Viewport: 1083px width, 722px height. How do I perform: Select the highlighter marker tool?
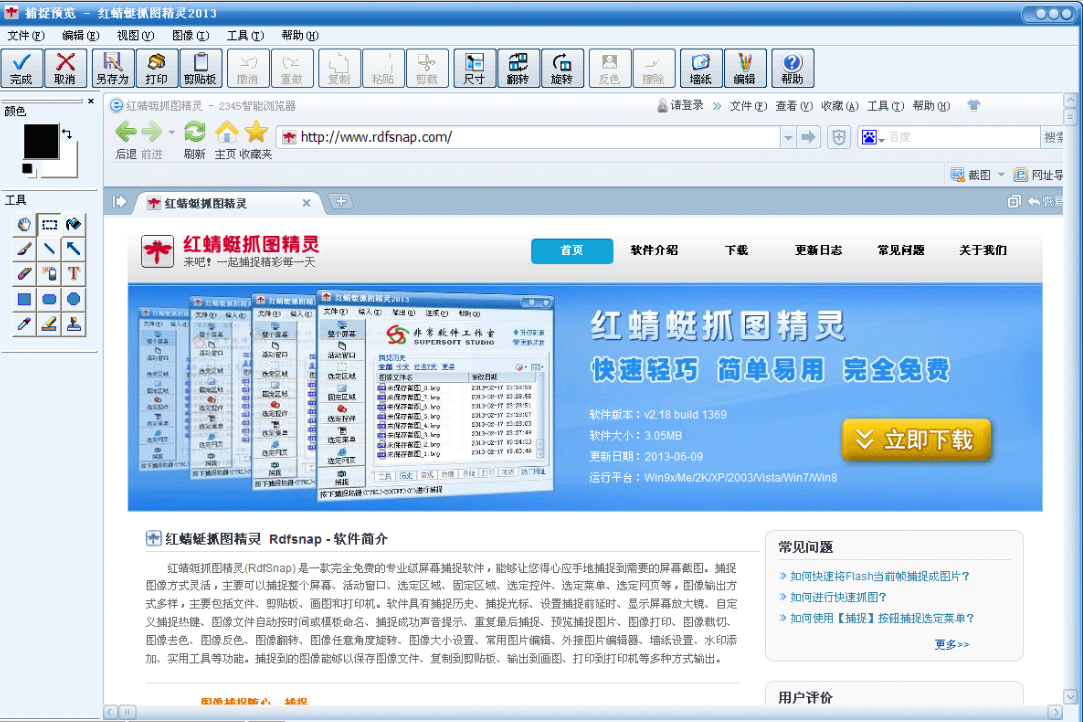coord(49,324)
